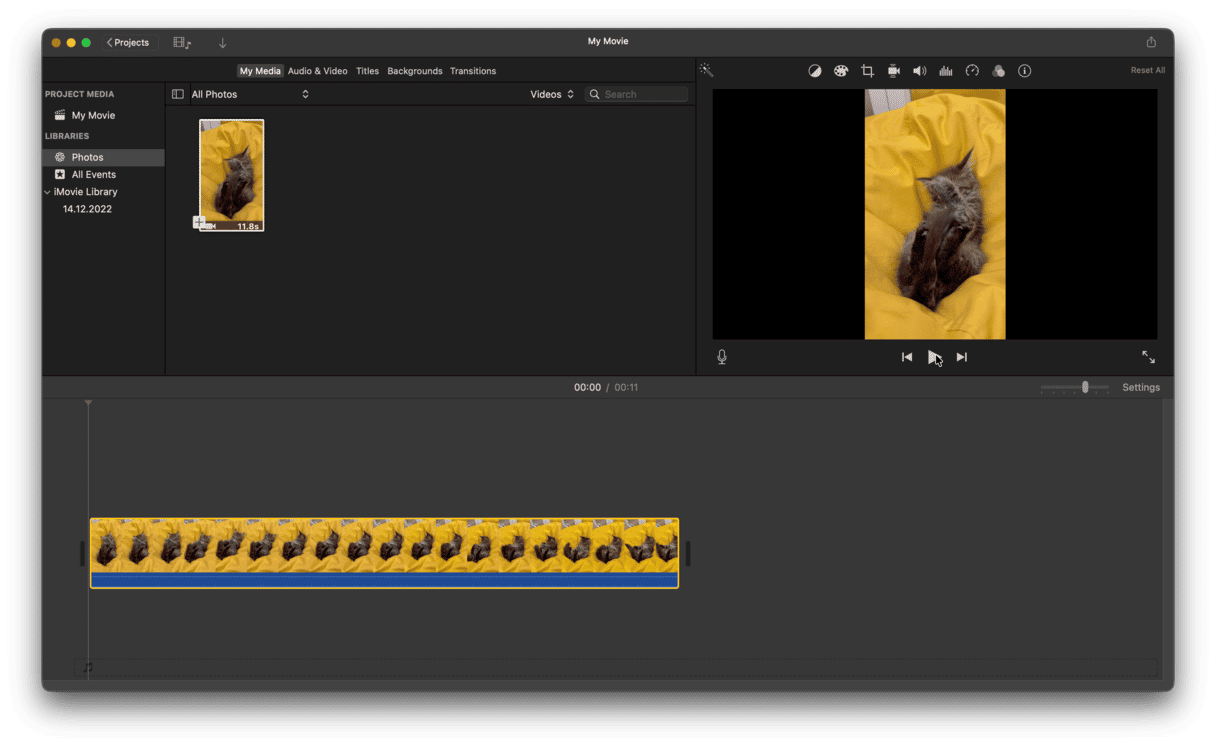The width and height of the screenshot is (1216, 747).
Task: Collapse the iMovie Library tree
Action: [x=48, y=192]
